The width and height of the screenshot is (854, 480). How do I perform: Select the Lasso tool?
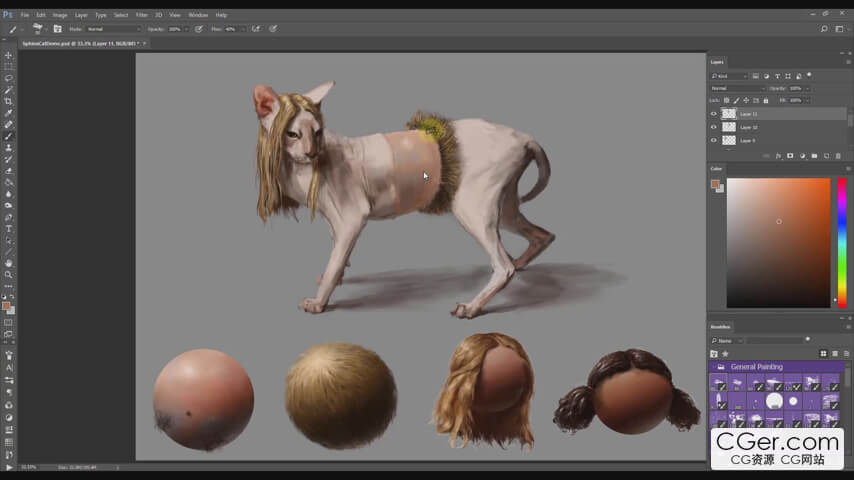(9, 78)
